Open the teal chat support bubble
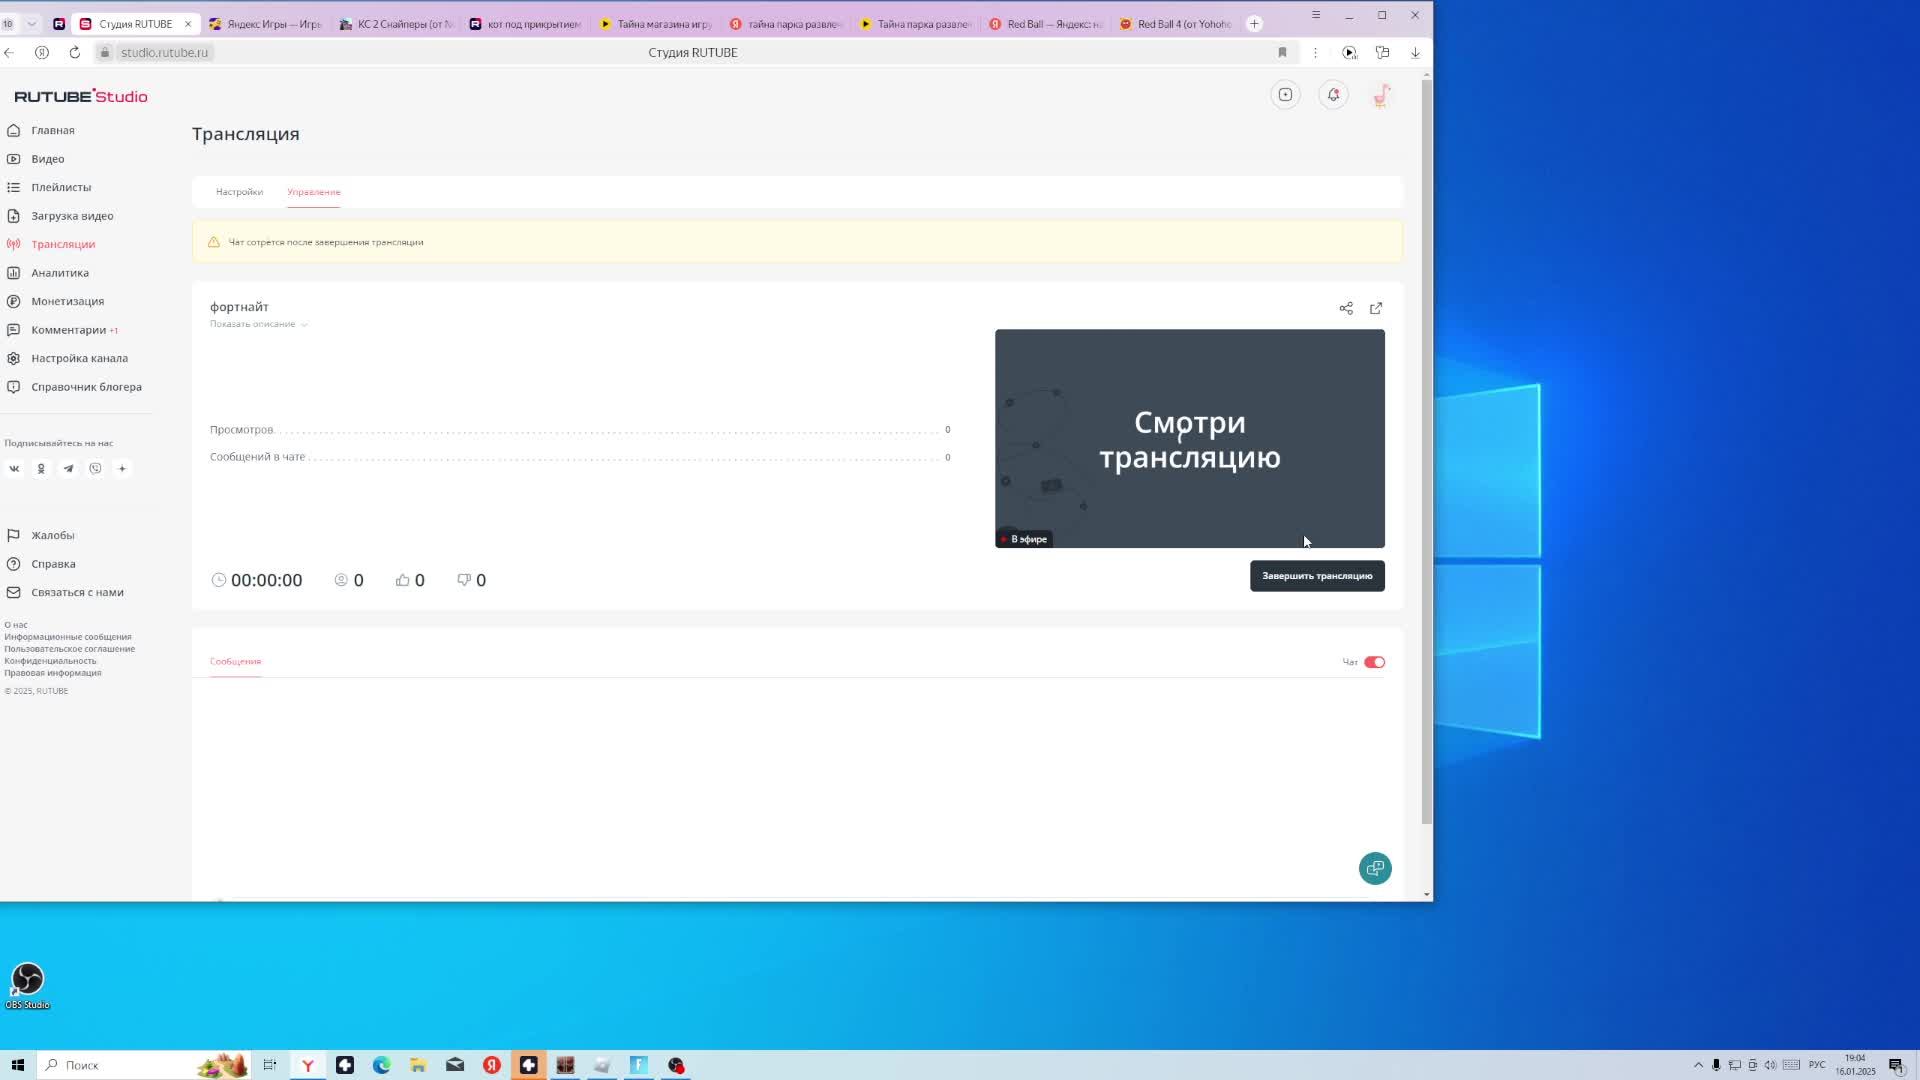1920x1080 pixels. (x=1375, y=868)
